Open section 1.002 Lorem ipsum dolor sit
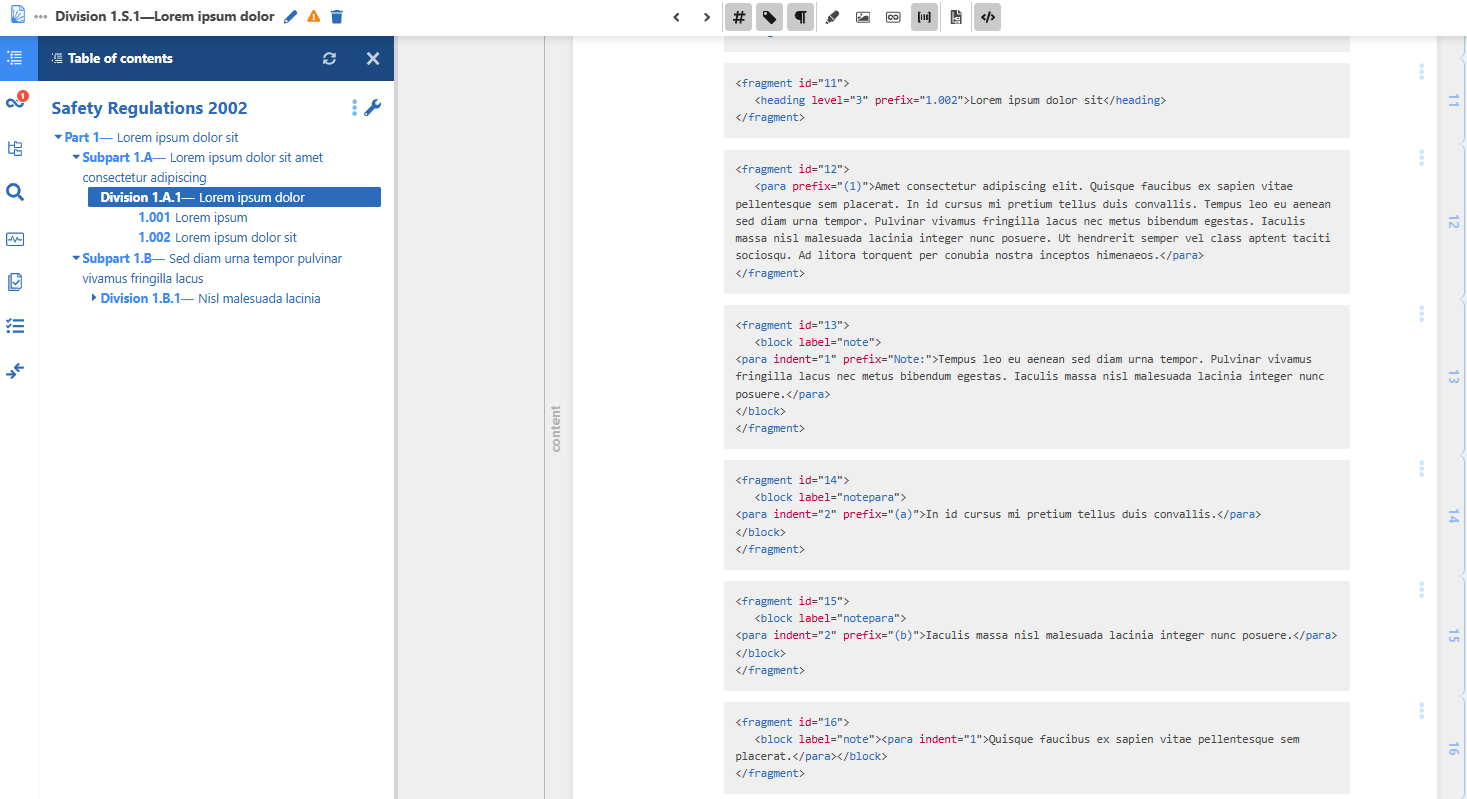This screenshot has height=799, width=1467. pos(218,237)
